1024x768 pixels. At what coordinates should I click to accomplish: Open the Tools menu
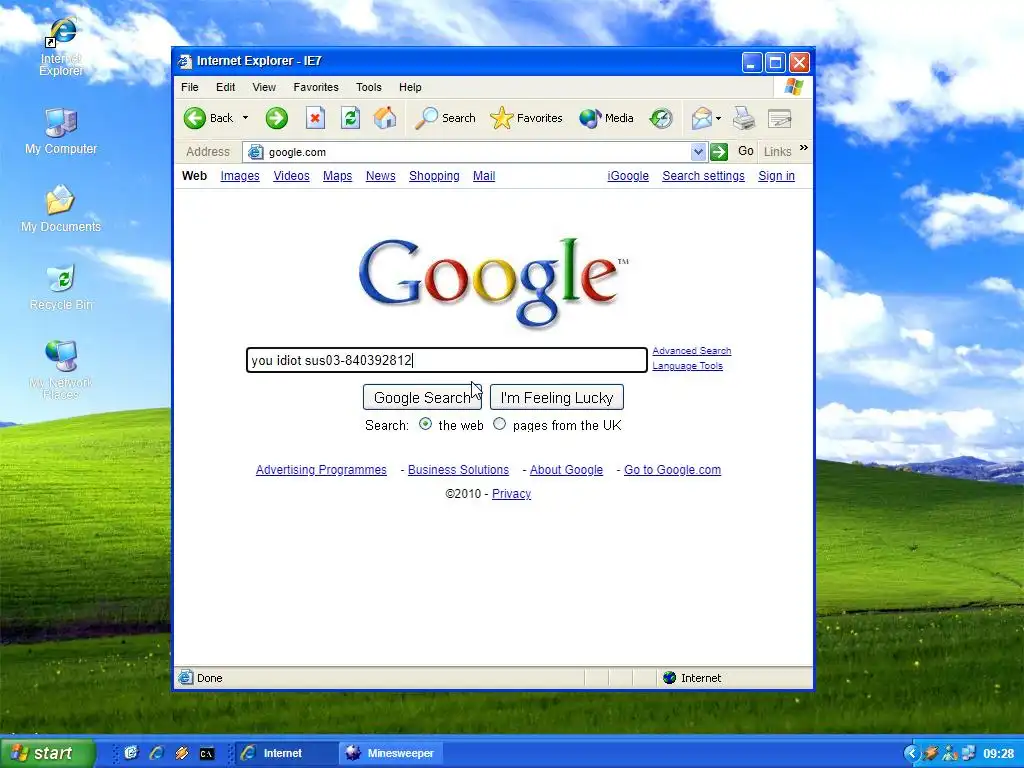pos(368,87)
